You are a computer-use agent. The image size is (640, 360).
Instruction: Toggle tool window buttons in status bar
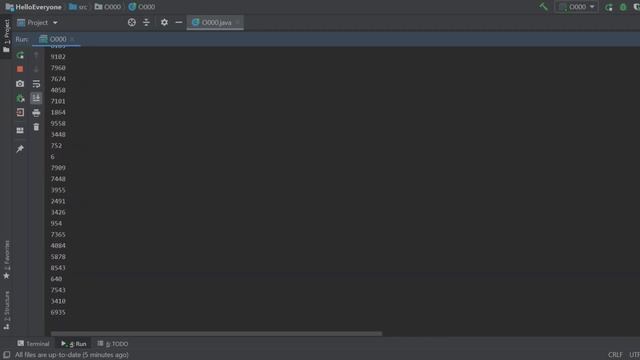[7, 355]
